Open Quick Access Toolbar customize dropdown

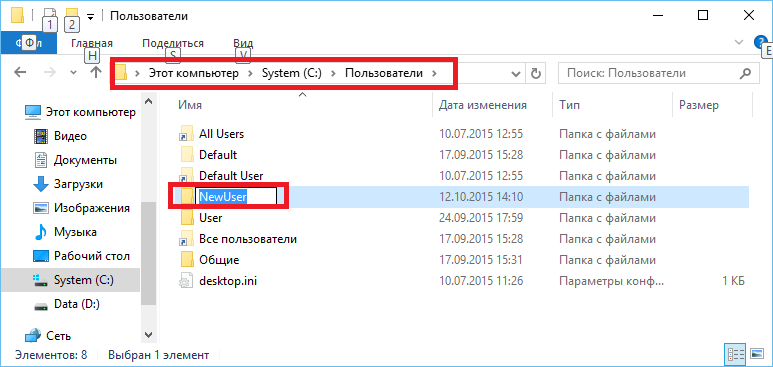90,16
